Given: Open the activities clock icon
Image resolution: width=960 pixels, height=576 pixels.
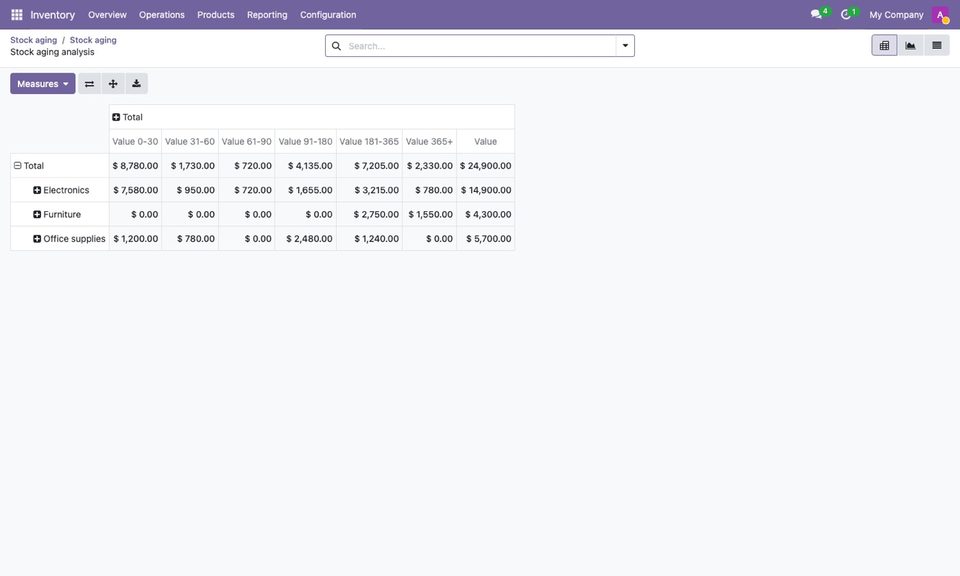Looking at the screenshot, I should coord(846,14).
